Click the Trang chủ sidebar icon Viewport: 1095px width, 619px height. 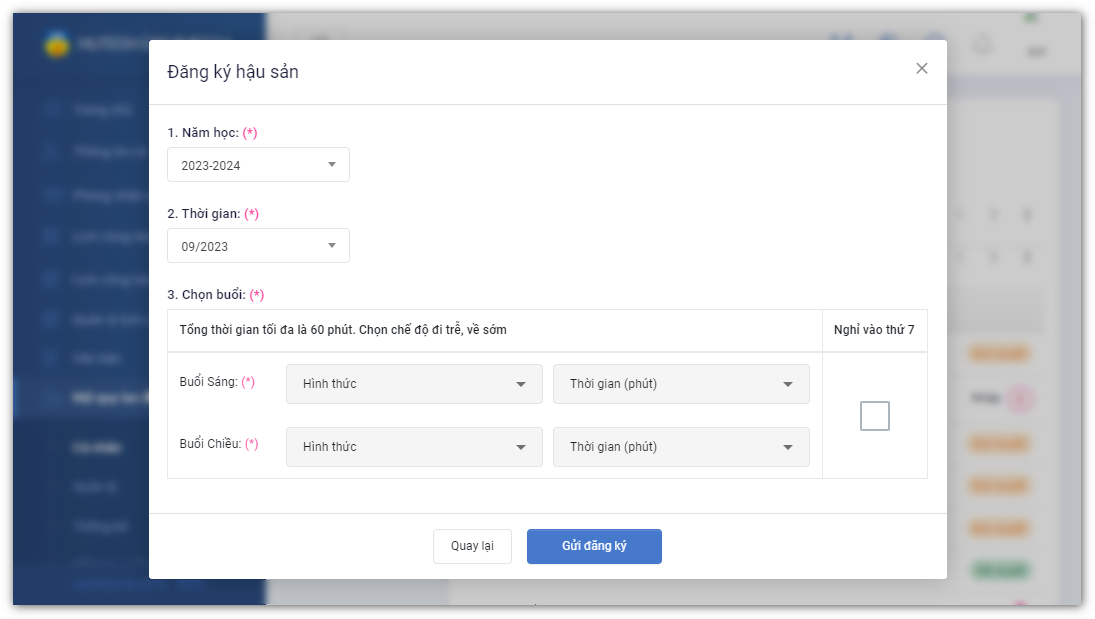point(52,109)
